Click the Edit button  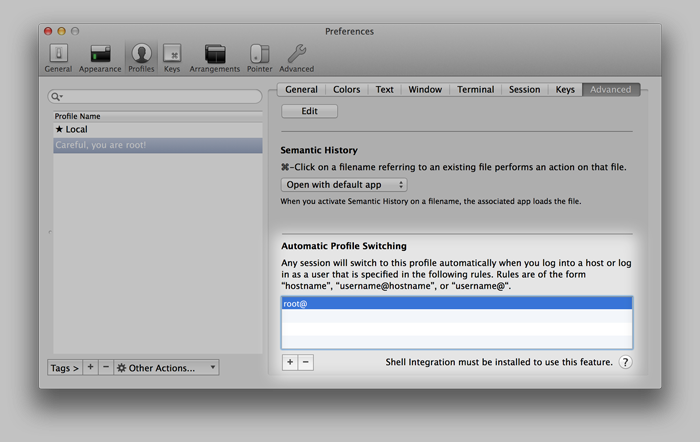(310, 111)
